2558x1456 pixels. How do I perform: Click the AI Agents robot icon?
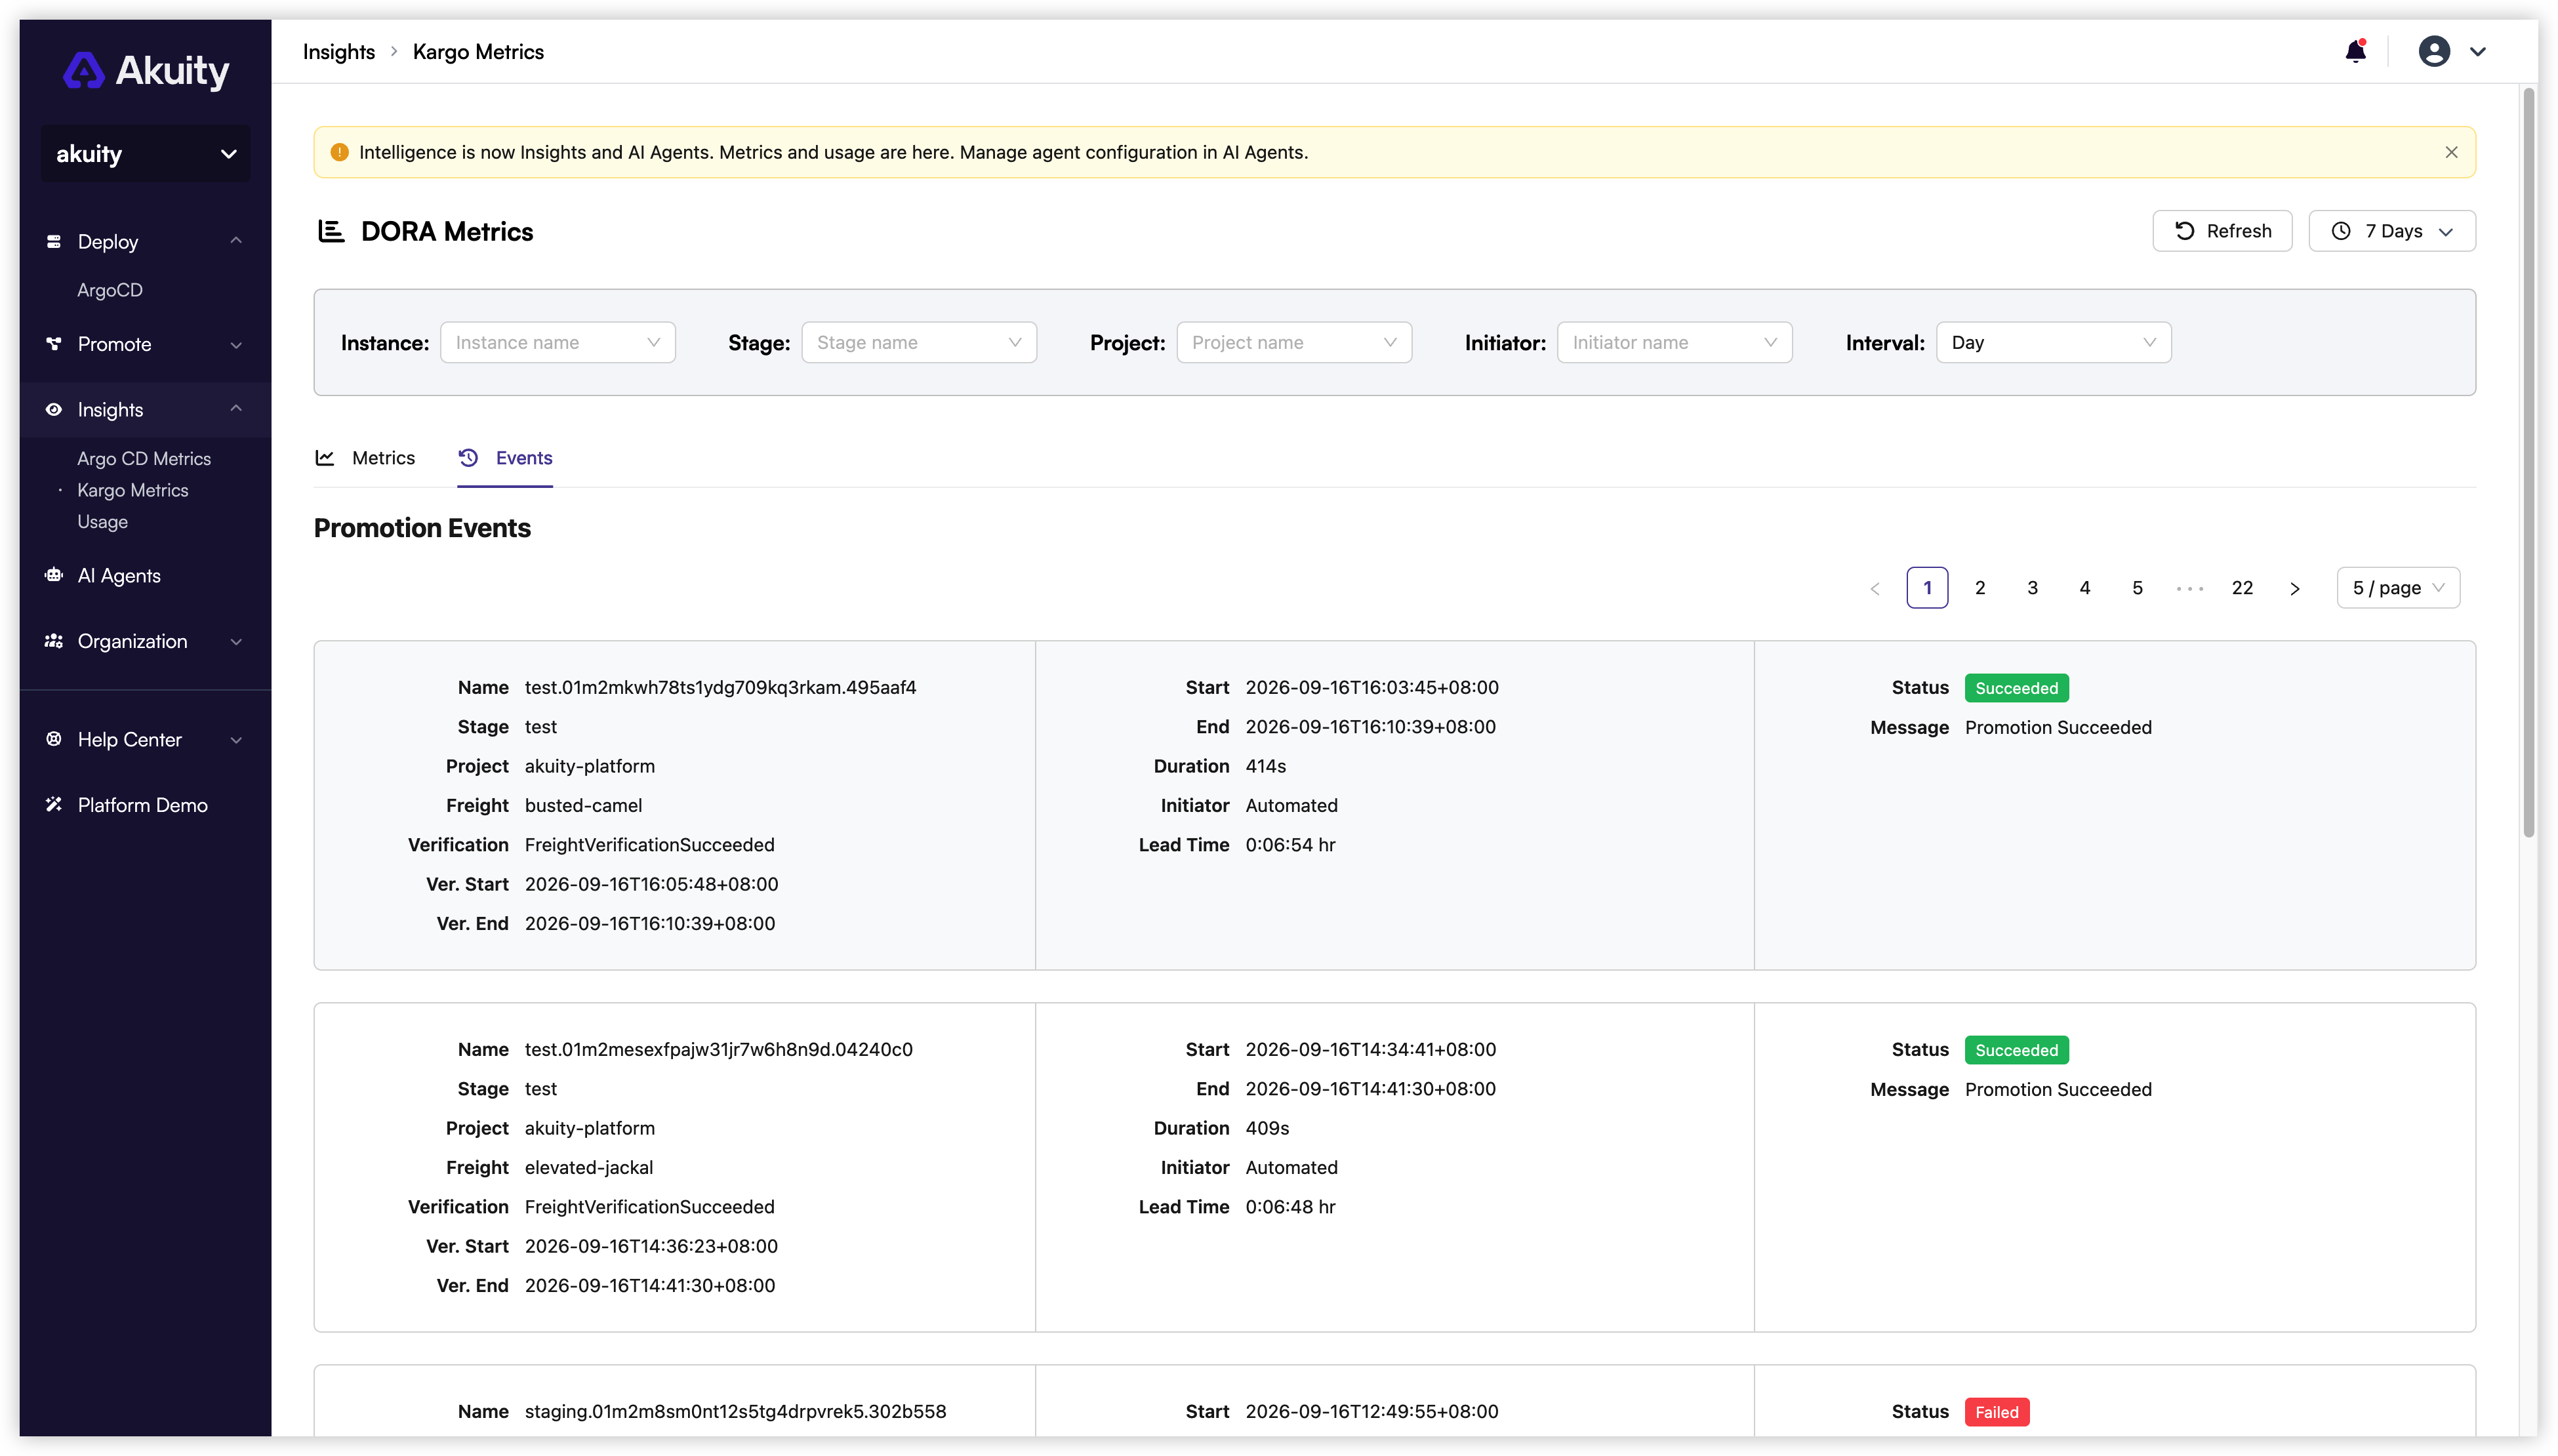point(54,576)
